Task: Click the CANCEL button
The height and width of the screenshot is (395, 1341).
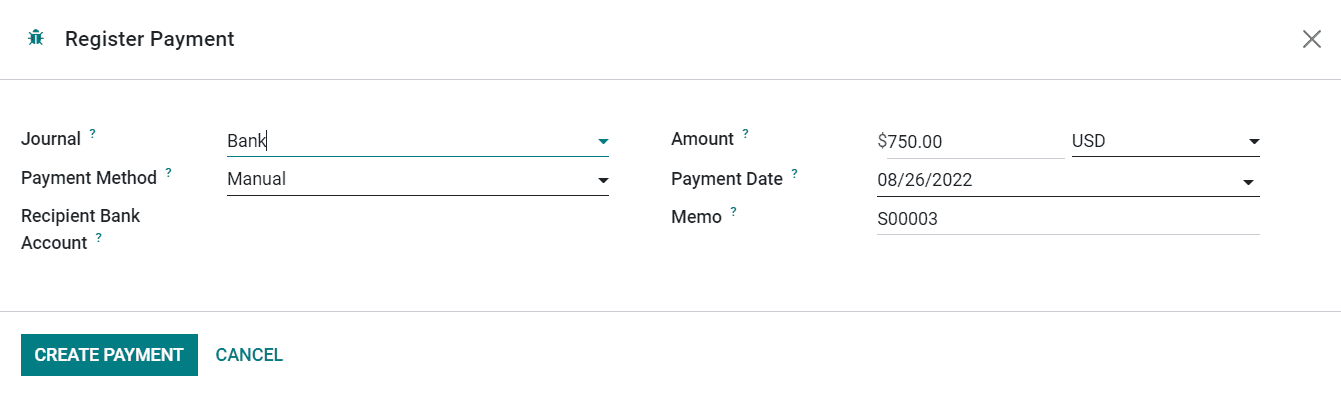Action: click(x=249, y=355)
